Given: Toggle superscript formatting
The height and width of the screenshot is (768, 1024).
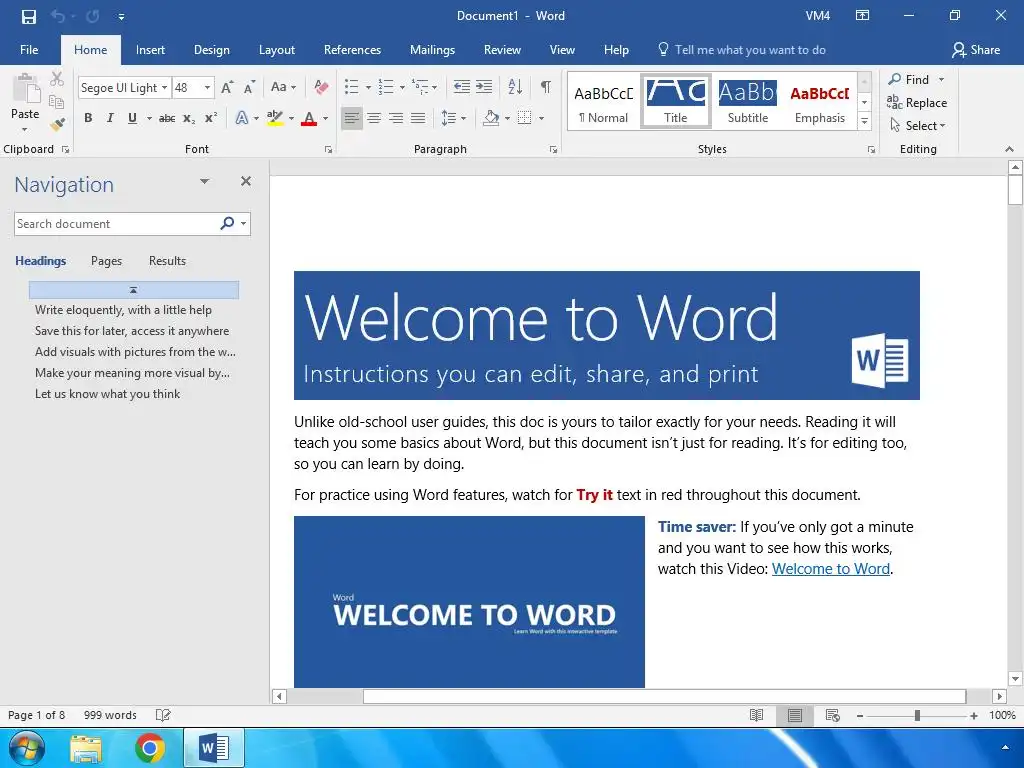Looking at the screenshot, I should click(211, 118).
